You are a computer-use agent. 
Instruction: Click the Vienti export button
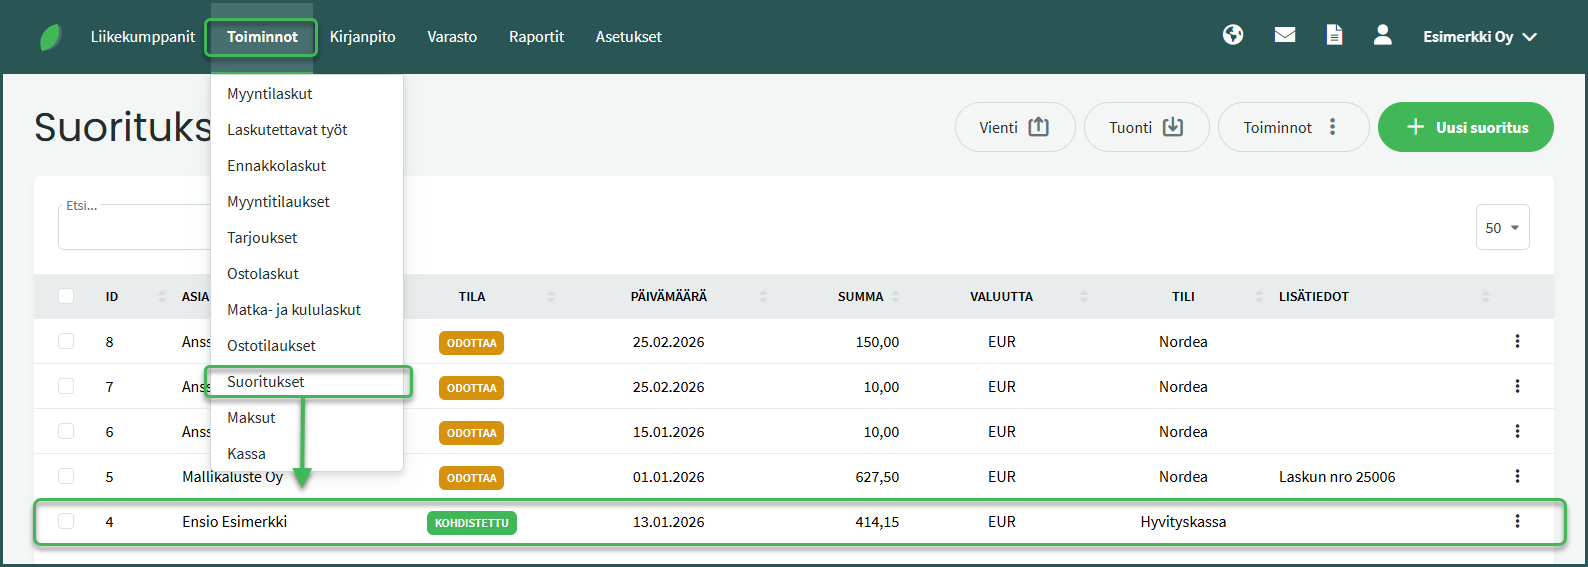[x=1014, y=127]
